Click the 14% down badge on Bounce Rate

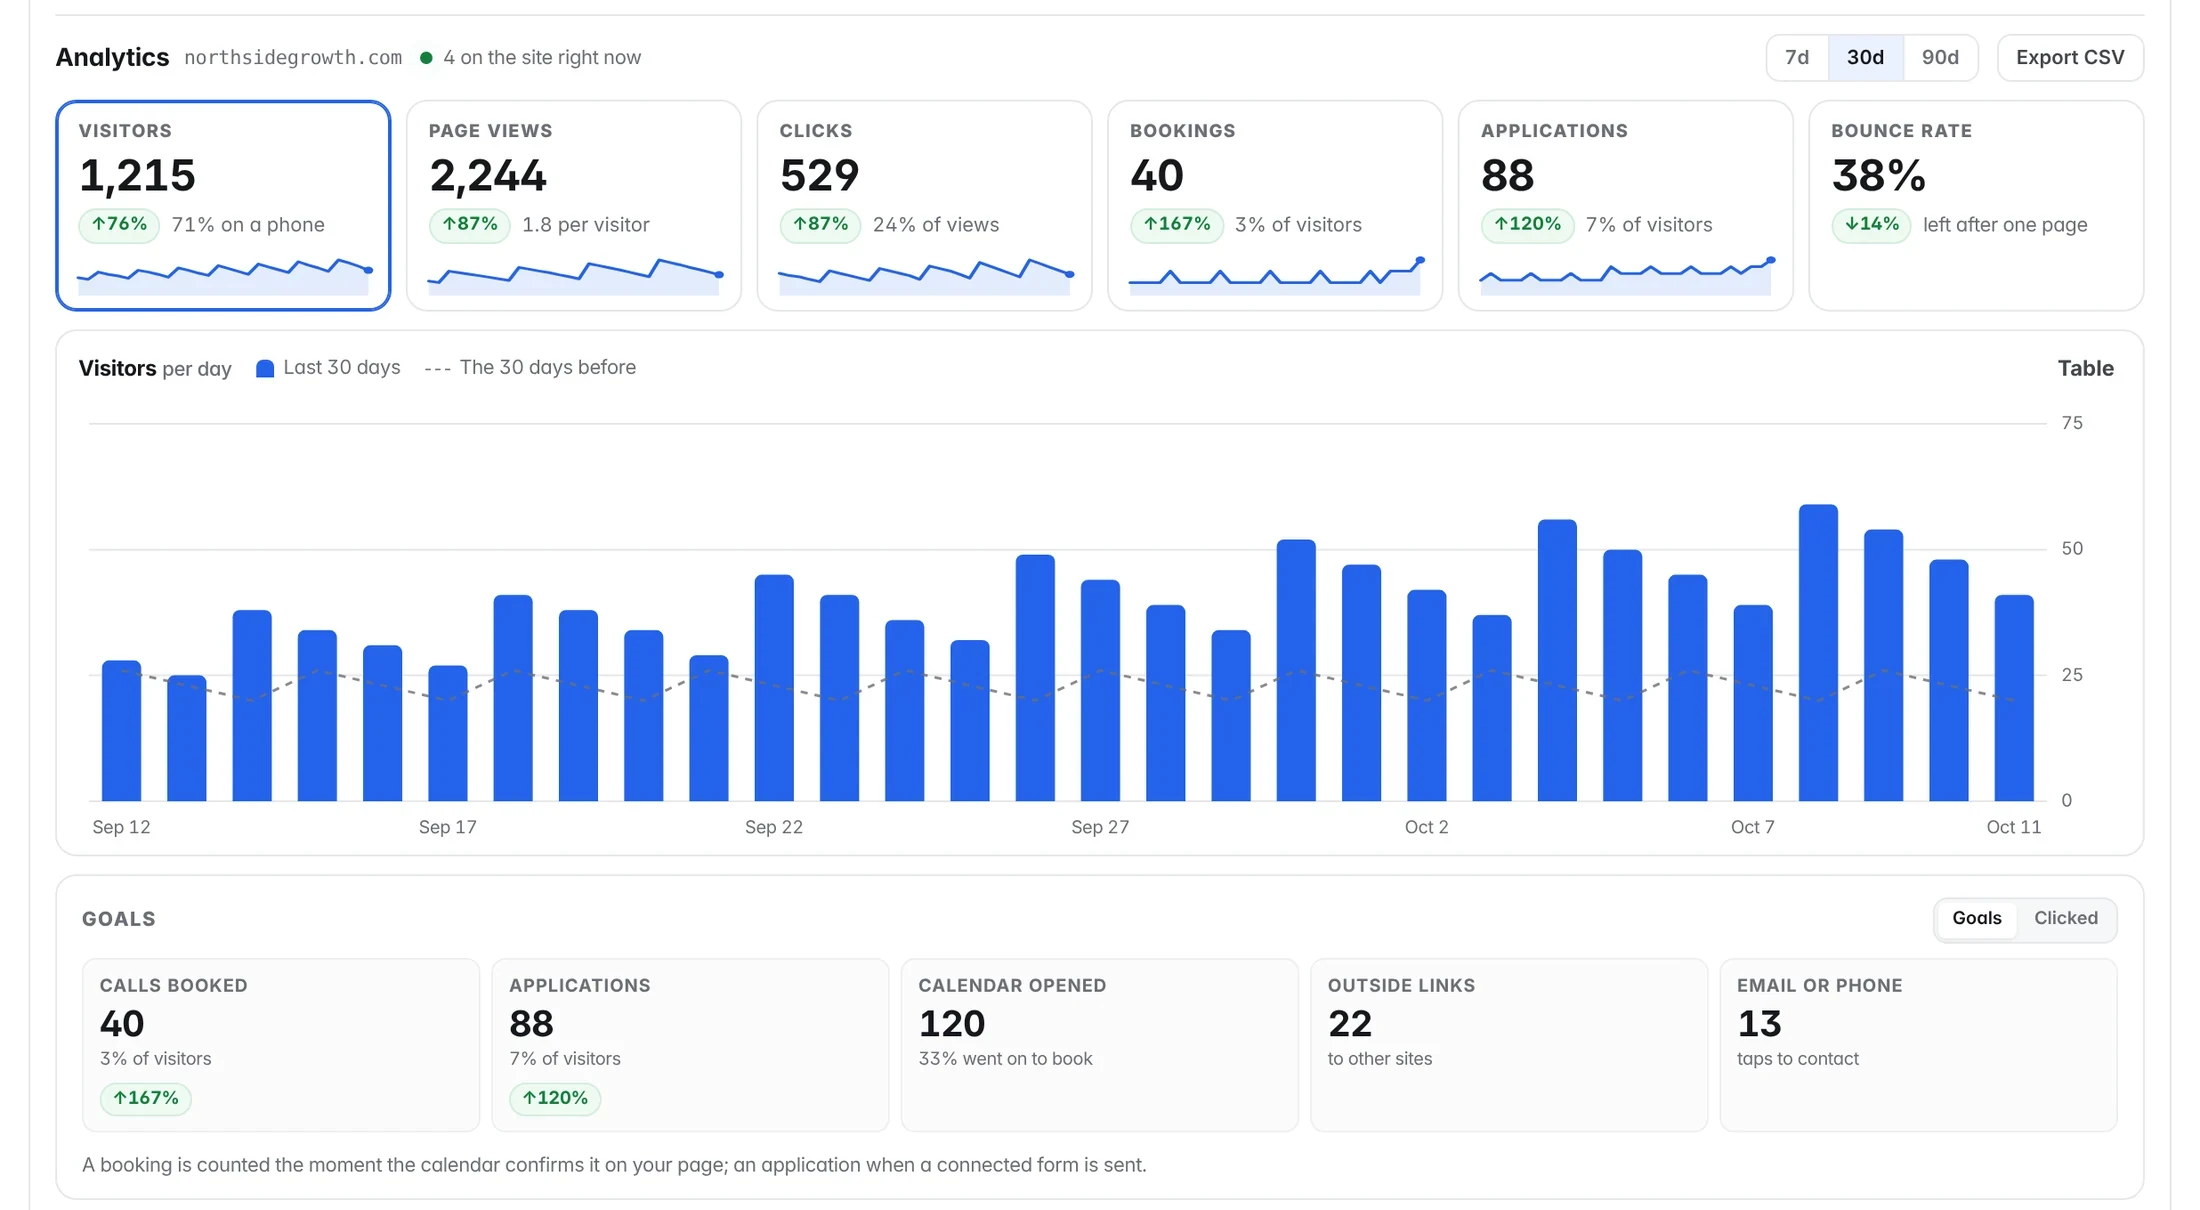1871,225
